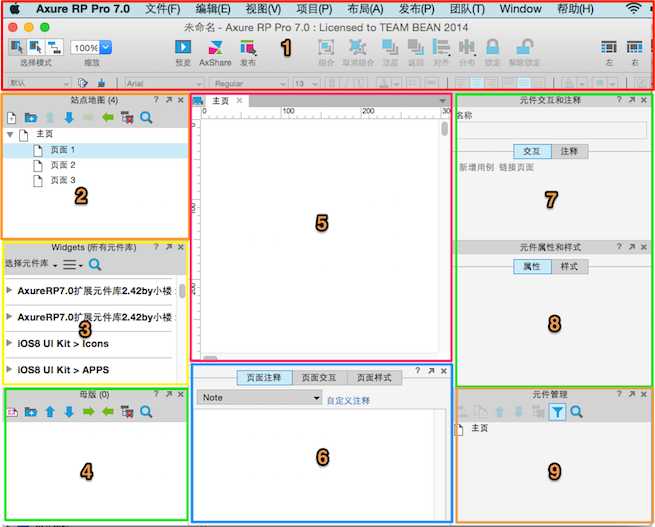Open the Apple menu
The image size is (655, 527).
(x=15, y=8)
